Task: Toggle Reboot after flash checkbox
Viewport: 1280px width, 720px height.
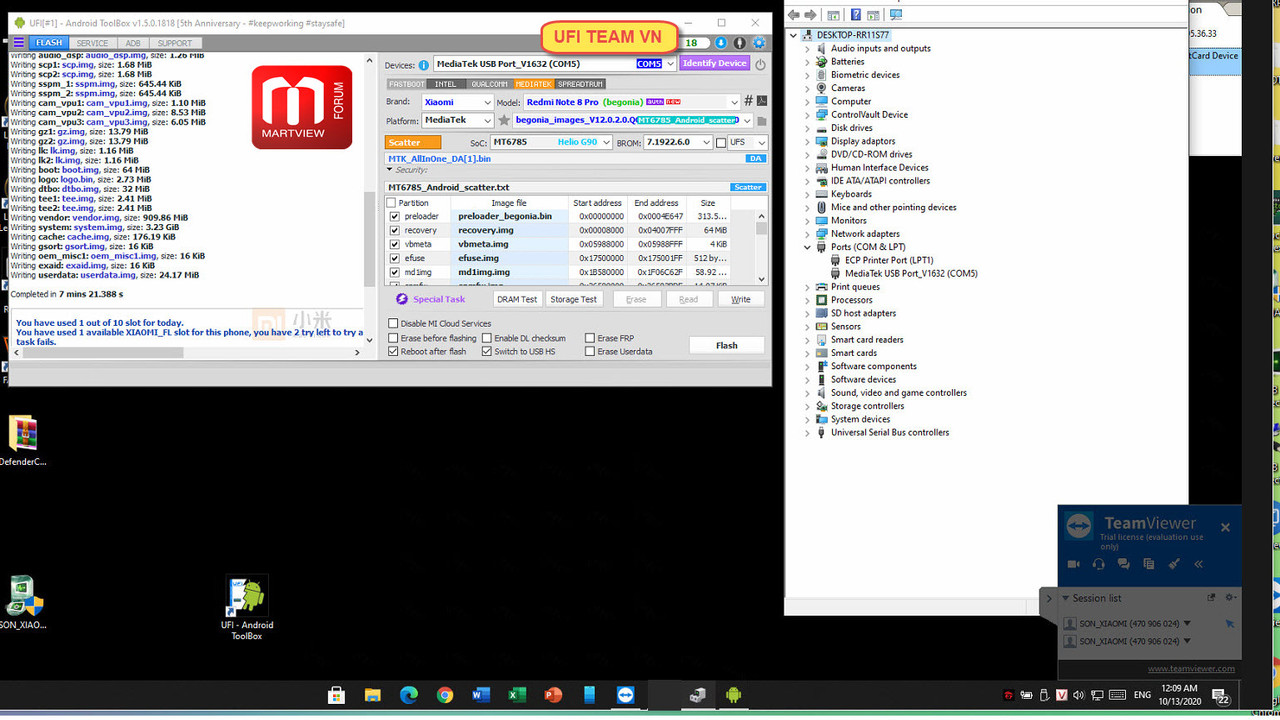Action: (393, 352)
